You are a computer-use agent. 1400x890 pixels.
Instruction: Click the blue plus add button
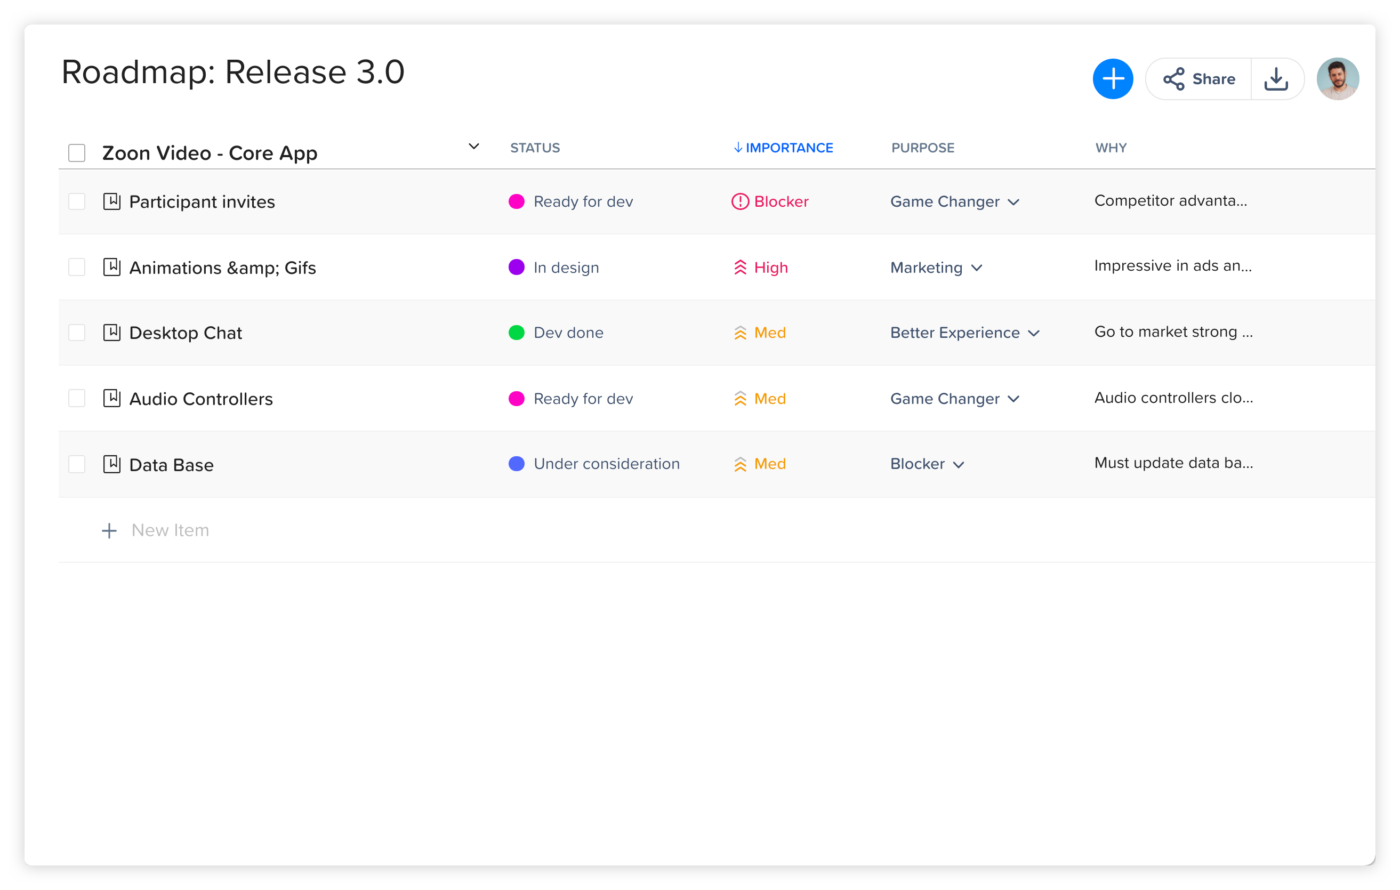1112,79
